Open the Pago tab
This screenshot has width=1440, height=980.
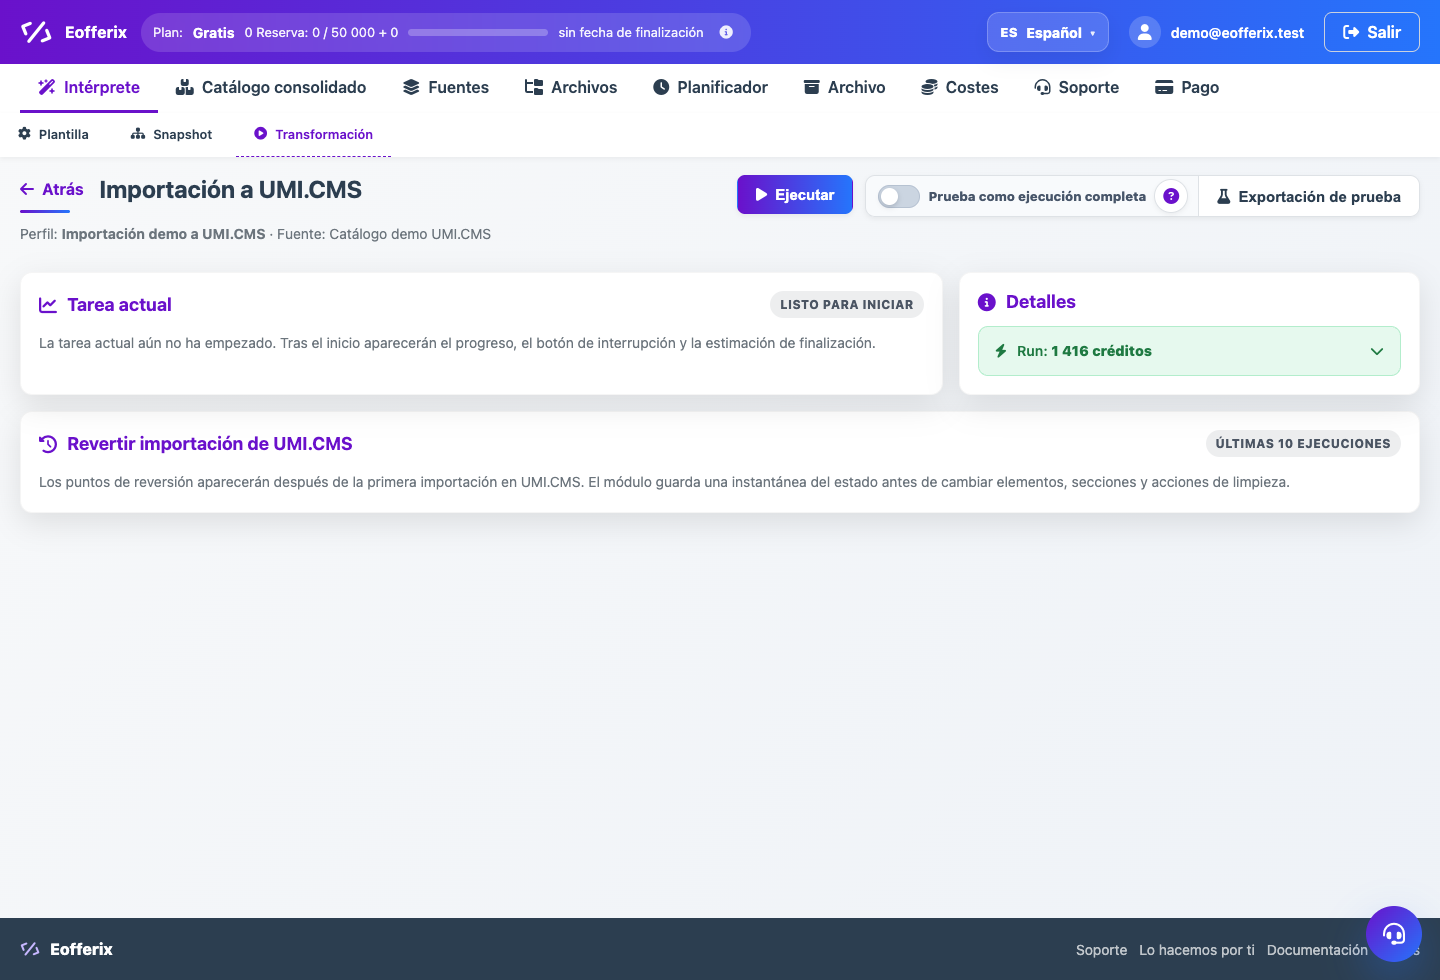pyautogui.click(x=1187, y=87)
